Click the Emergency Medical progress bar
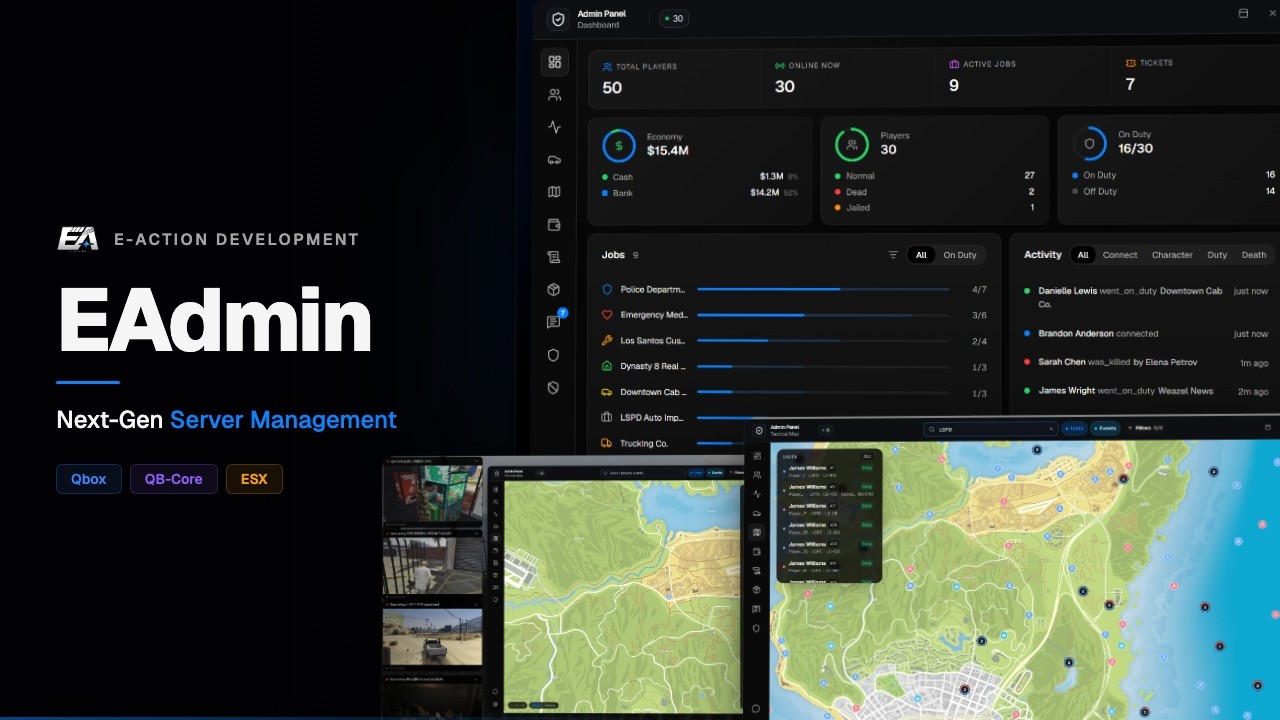 [x=823, y=315]
